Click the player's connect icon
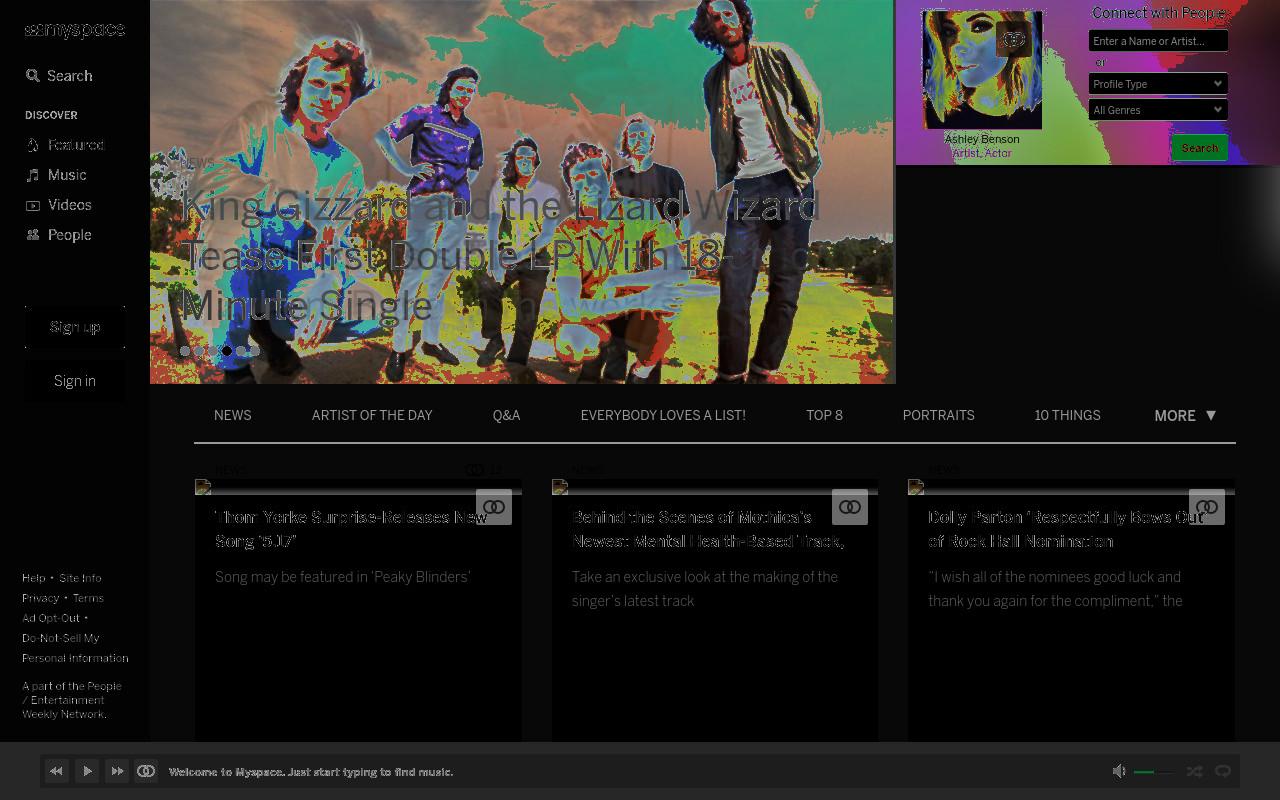1280x800 pixels. (146, 771)
